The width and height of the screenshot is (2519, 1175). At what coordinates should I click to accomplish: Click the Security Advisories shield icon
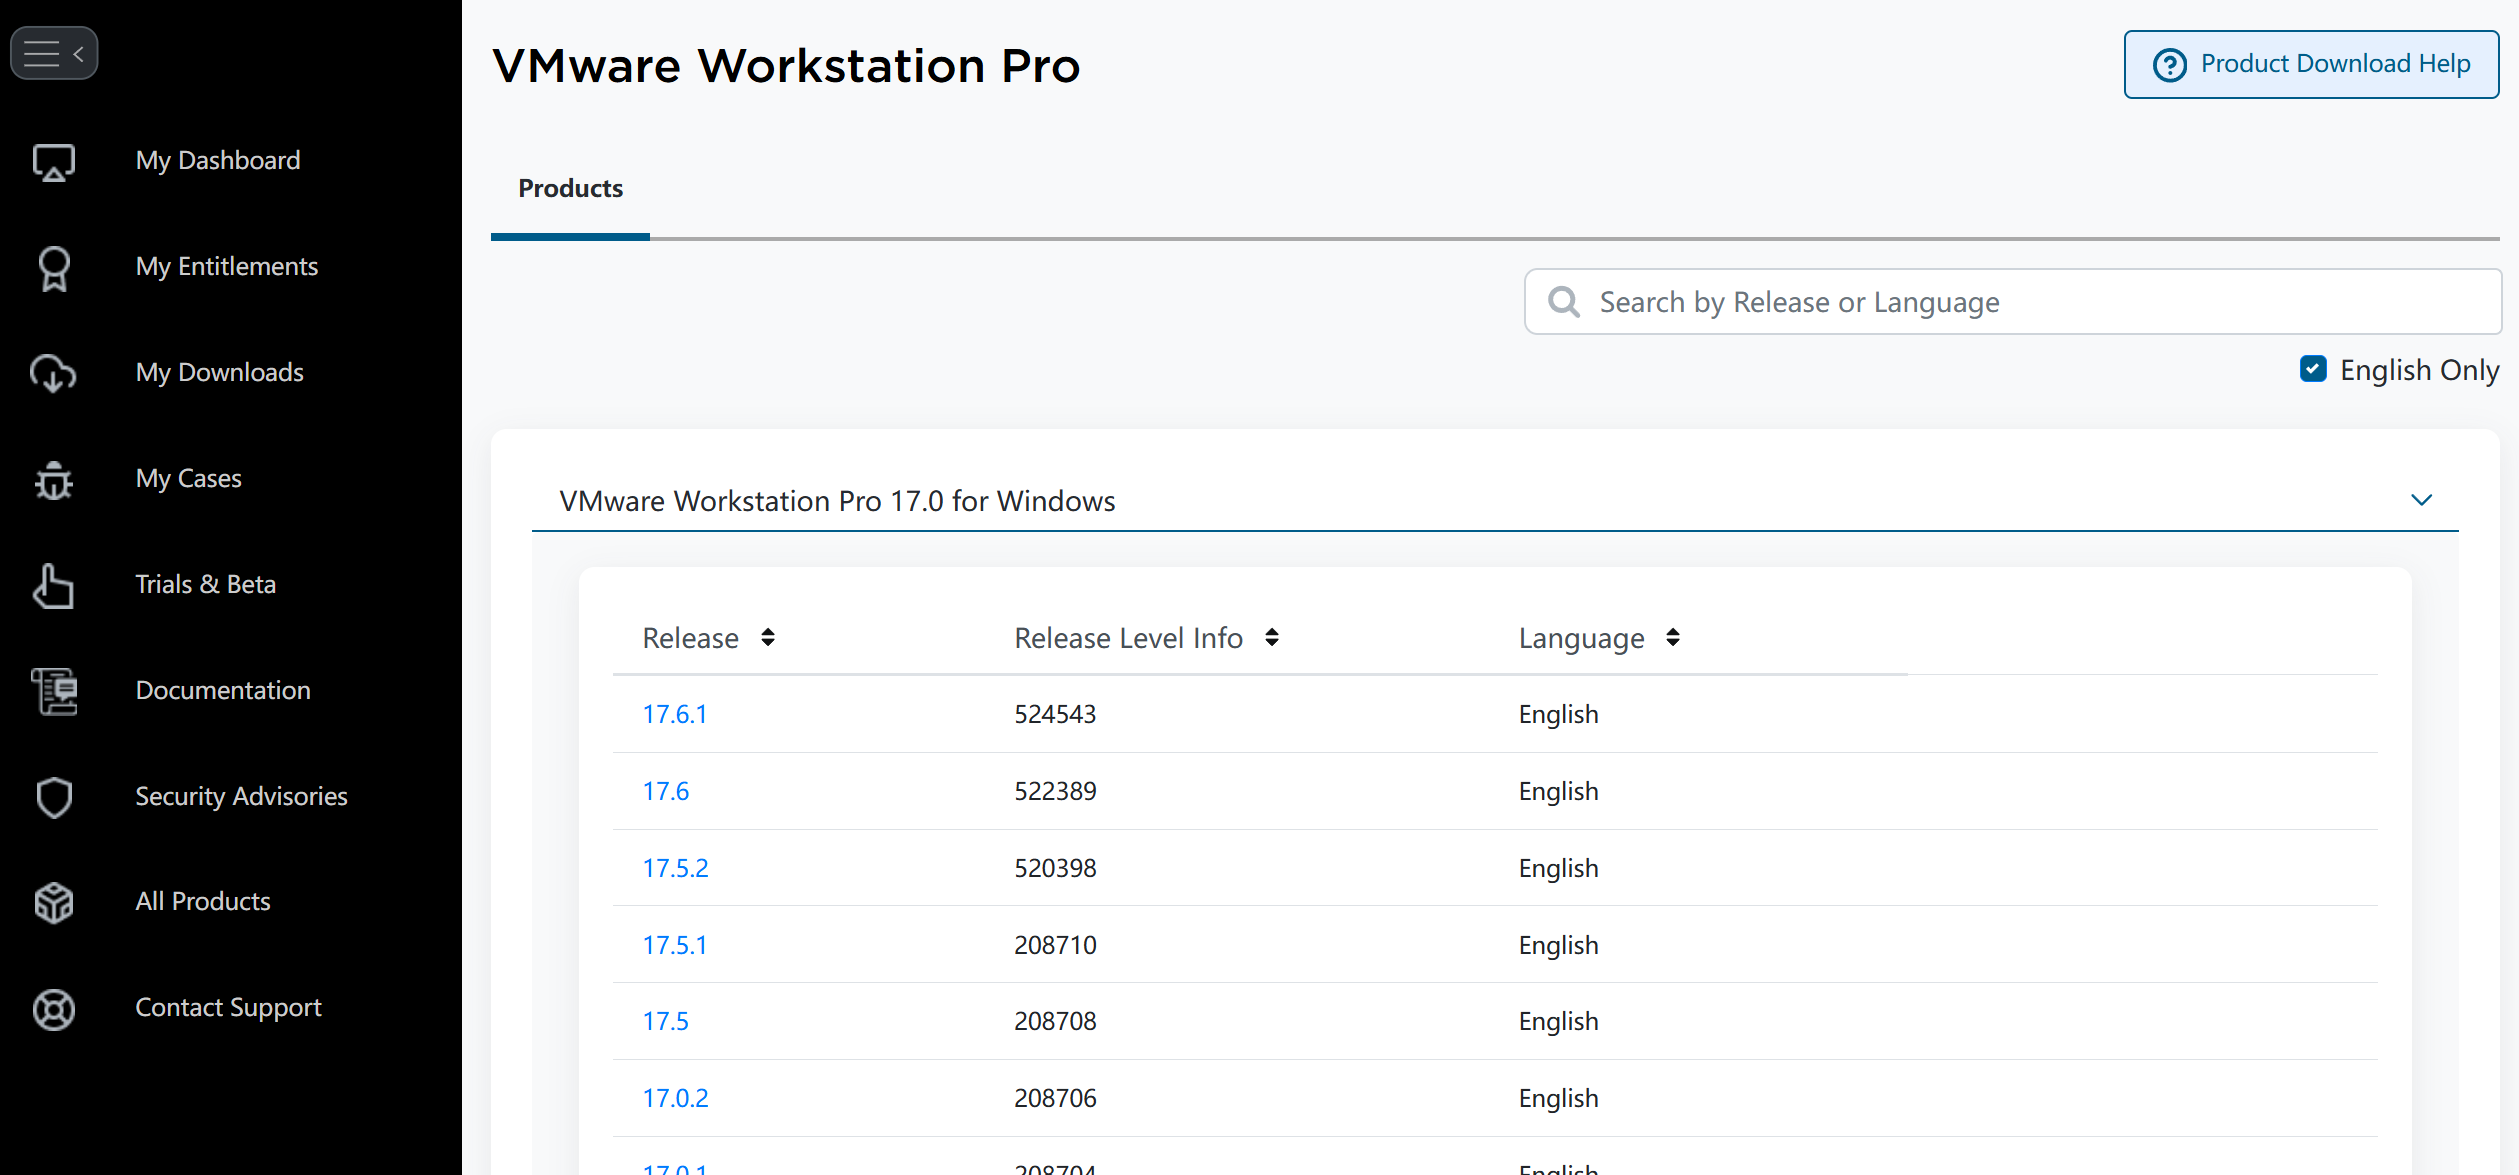pyautogui.click(x=54, y=797)
